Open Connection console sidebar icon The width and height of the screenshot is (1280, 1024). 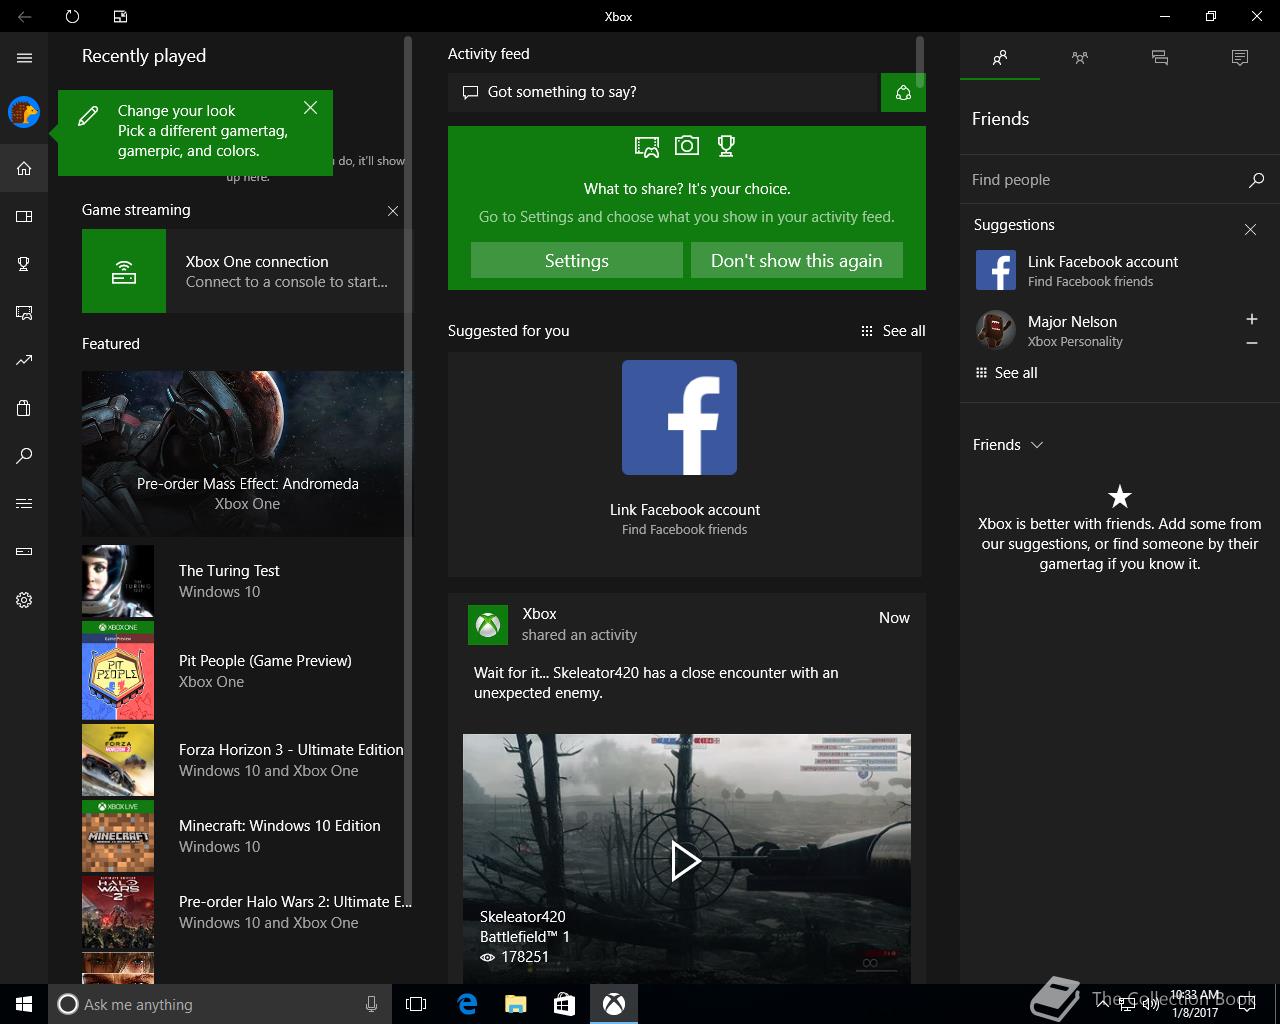[24, 551]
